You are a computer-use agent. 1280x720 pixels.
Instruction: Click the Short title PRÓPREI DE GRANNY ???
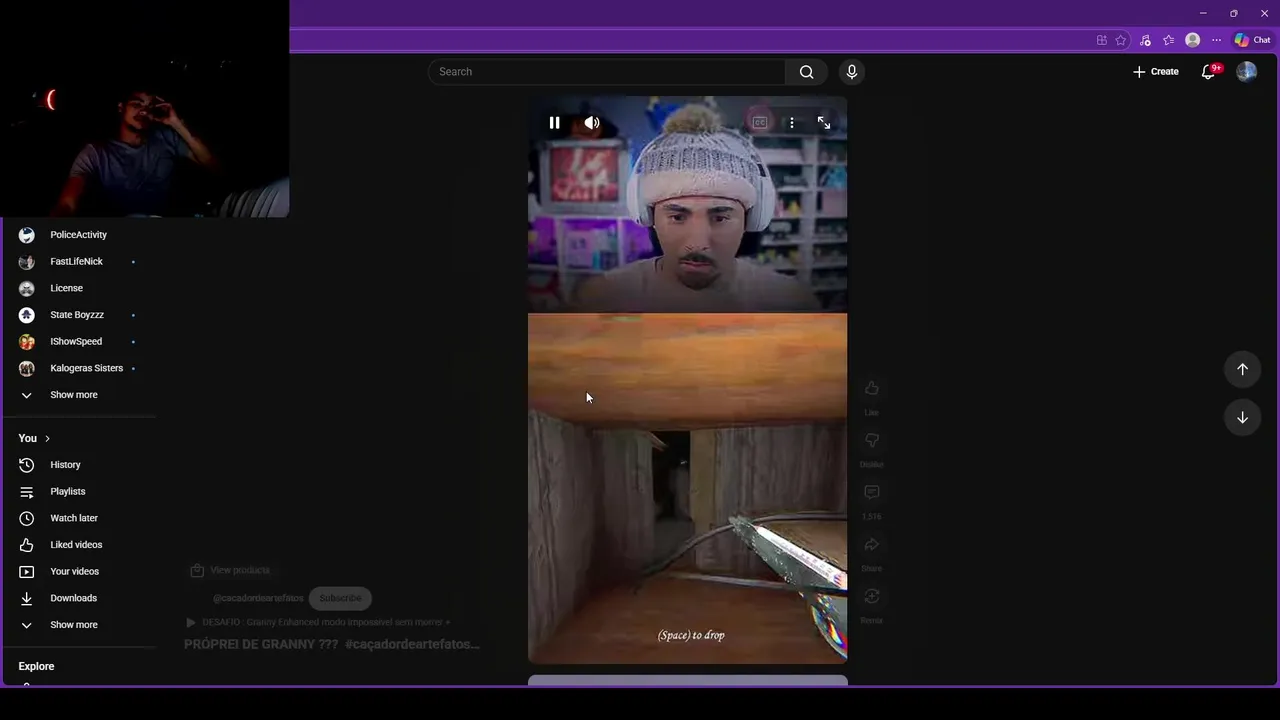(261, 645)
